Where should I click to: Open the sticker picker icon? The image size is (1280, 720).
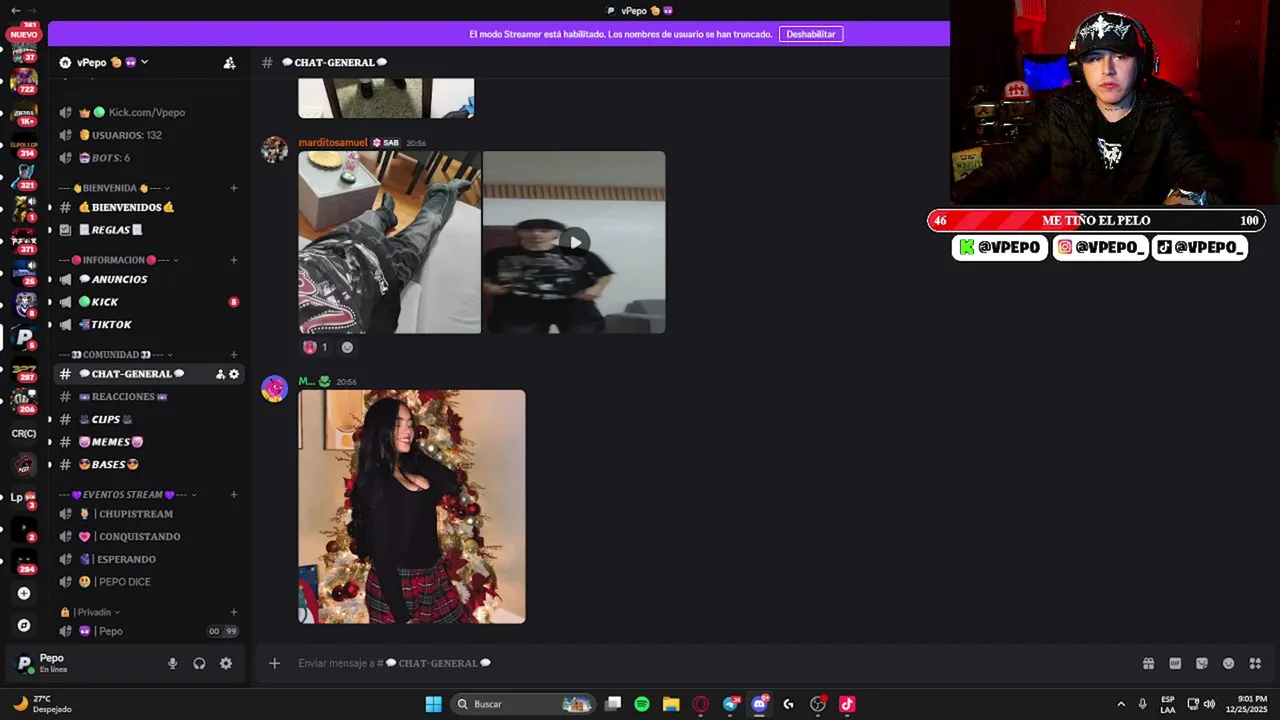(x=1202, y=663)
